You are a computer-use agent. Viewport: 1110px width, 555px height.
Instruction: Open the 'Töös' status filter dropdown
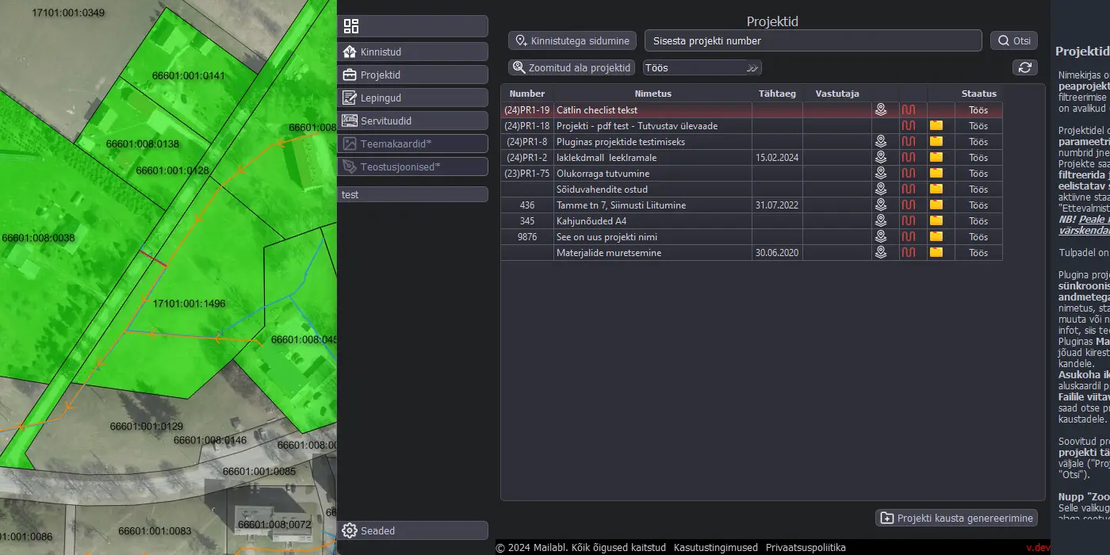pos(702,68)
